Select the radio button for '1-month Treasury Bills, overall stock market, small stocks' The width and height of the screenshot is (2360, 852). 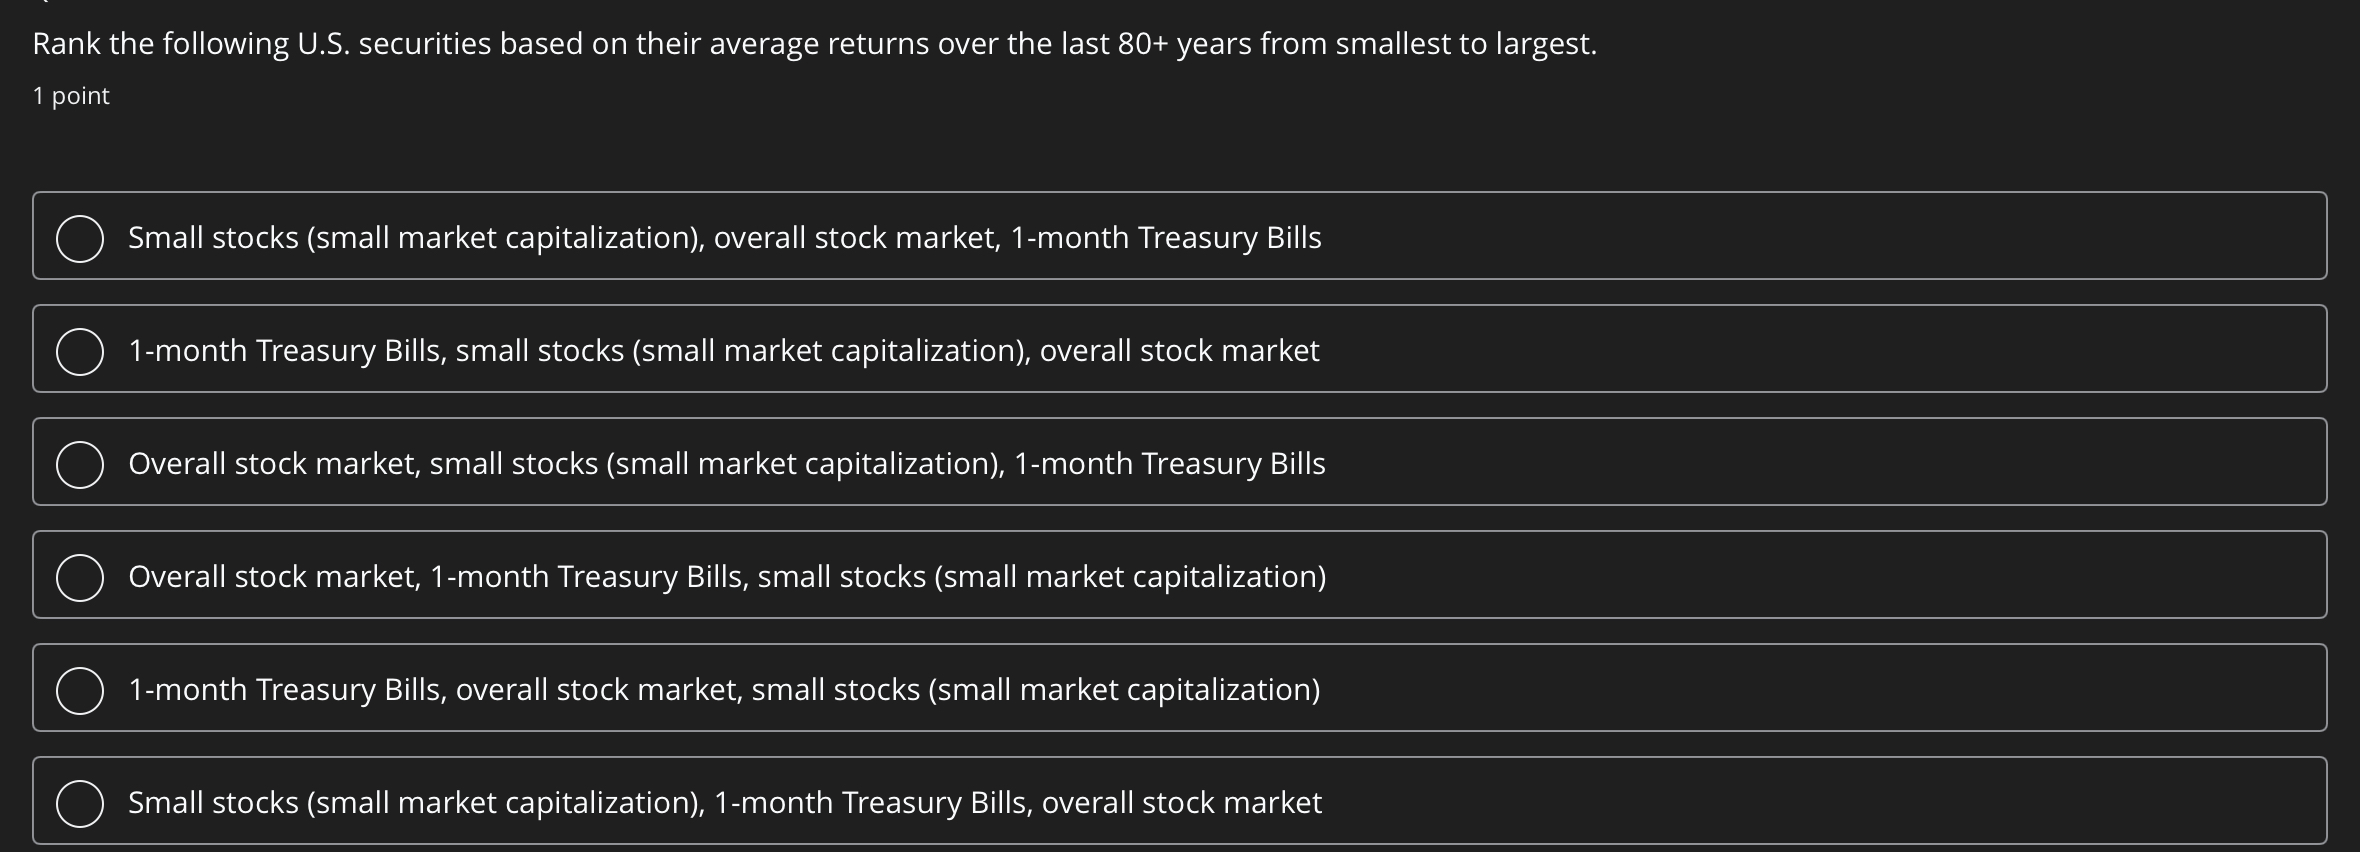[80, 688]
